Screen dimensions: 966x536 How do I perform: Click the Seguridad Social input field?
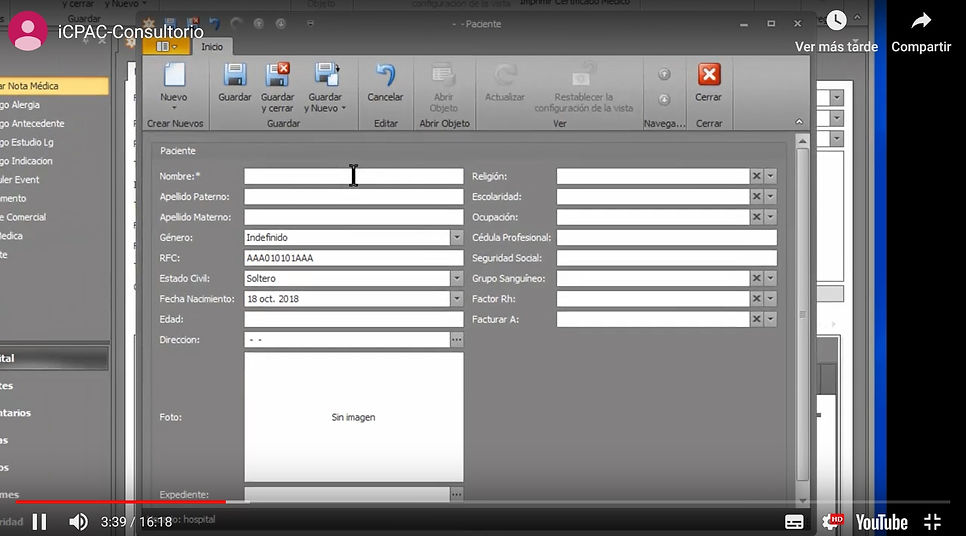[667, 258]
